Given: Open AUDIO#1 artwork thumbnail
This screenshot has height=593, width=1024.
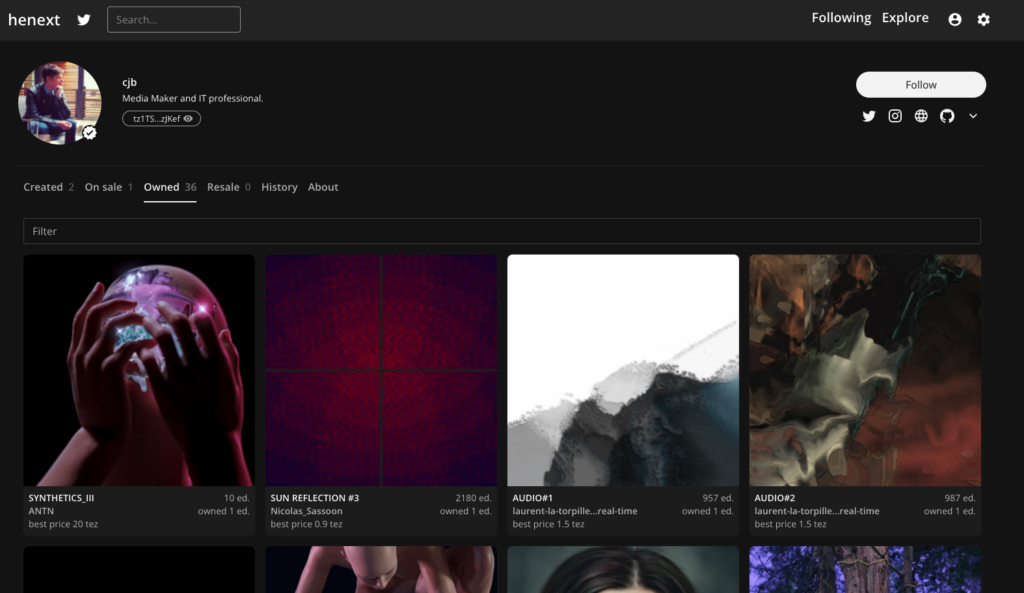Looking at the screenshot, I should pyautogui.click(x=623, y=370).
